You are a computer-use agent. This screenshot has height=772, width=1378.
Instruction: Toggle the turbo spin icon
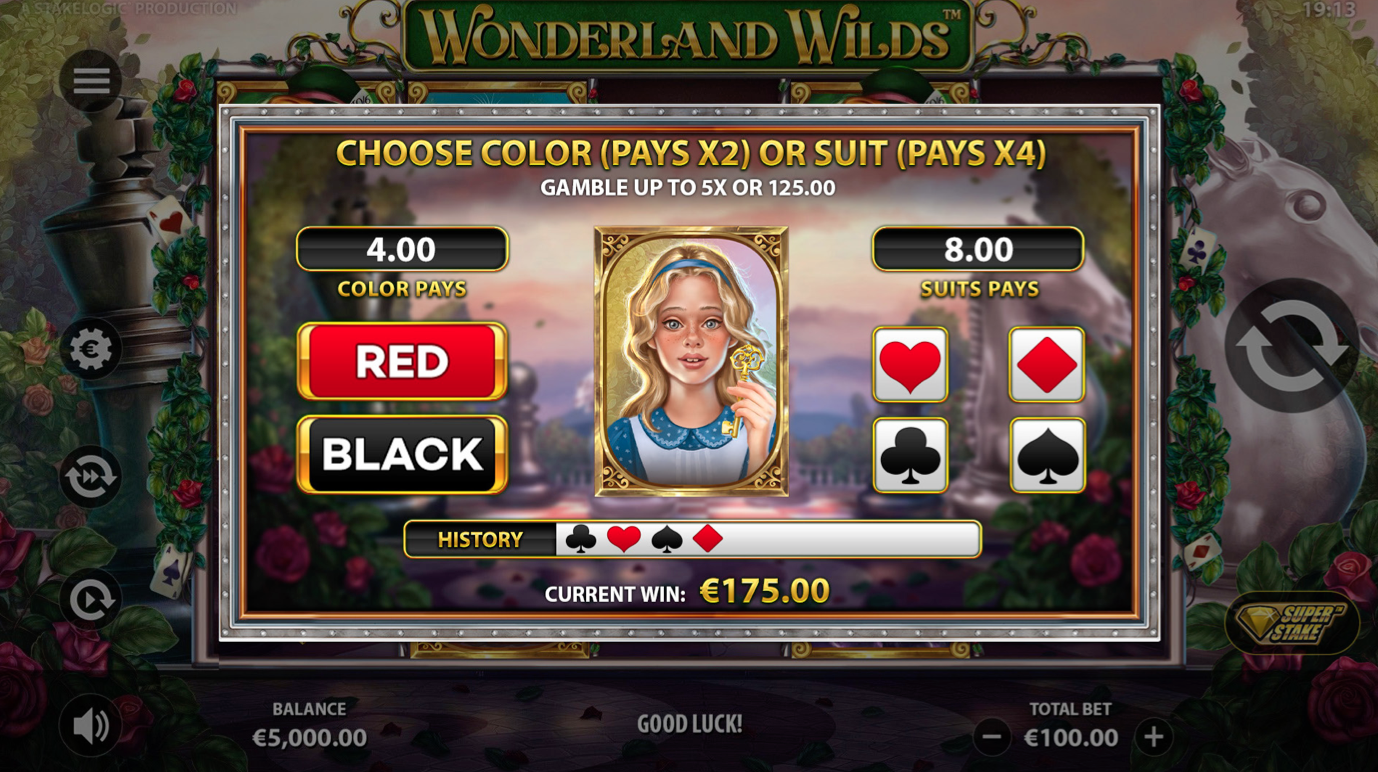click(x=91, y=477)
